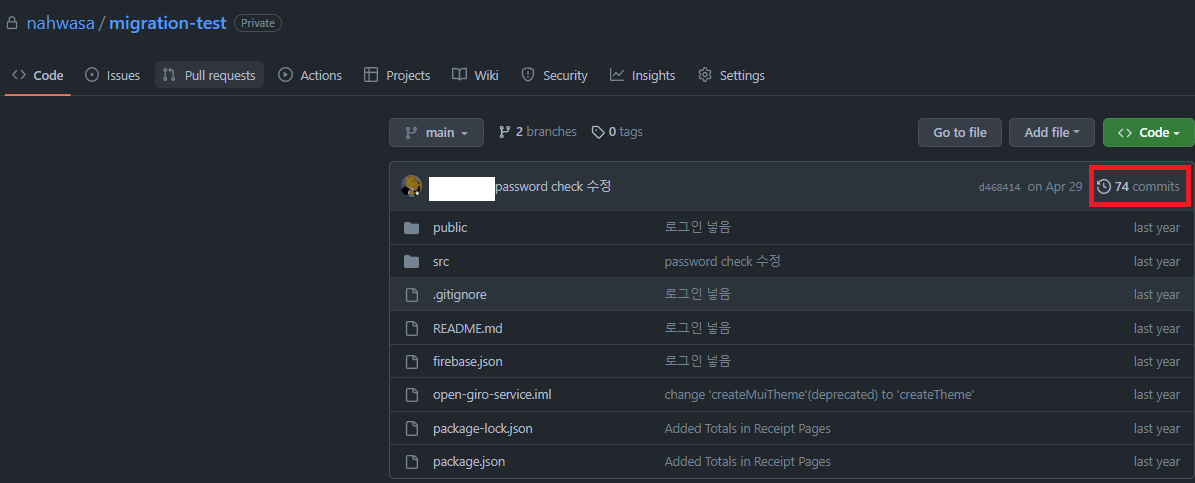
Task: Open the package-lock.json file
Action: click(482, 428)
